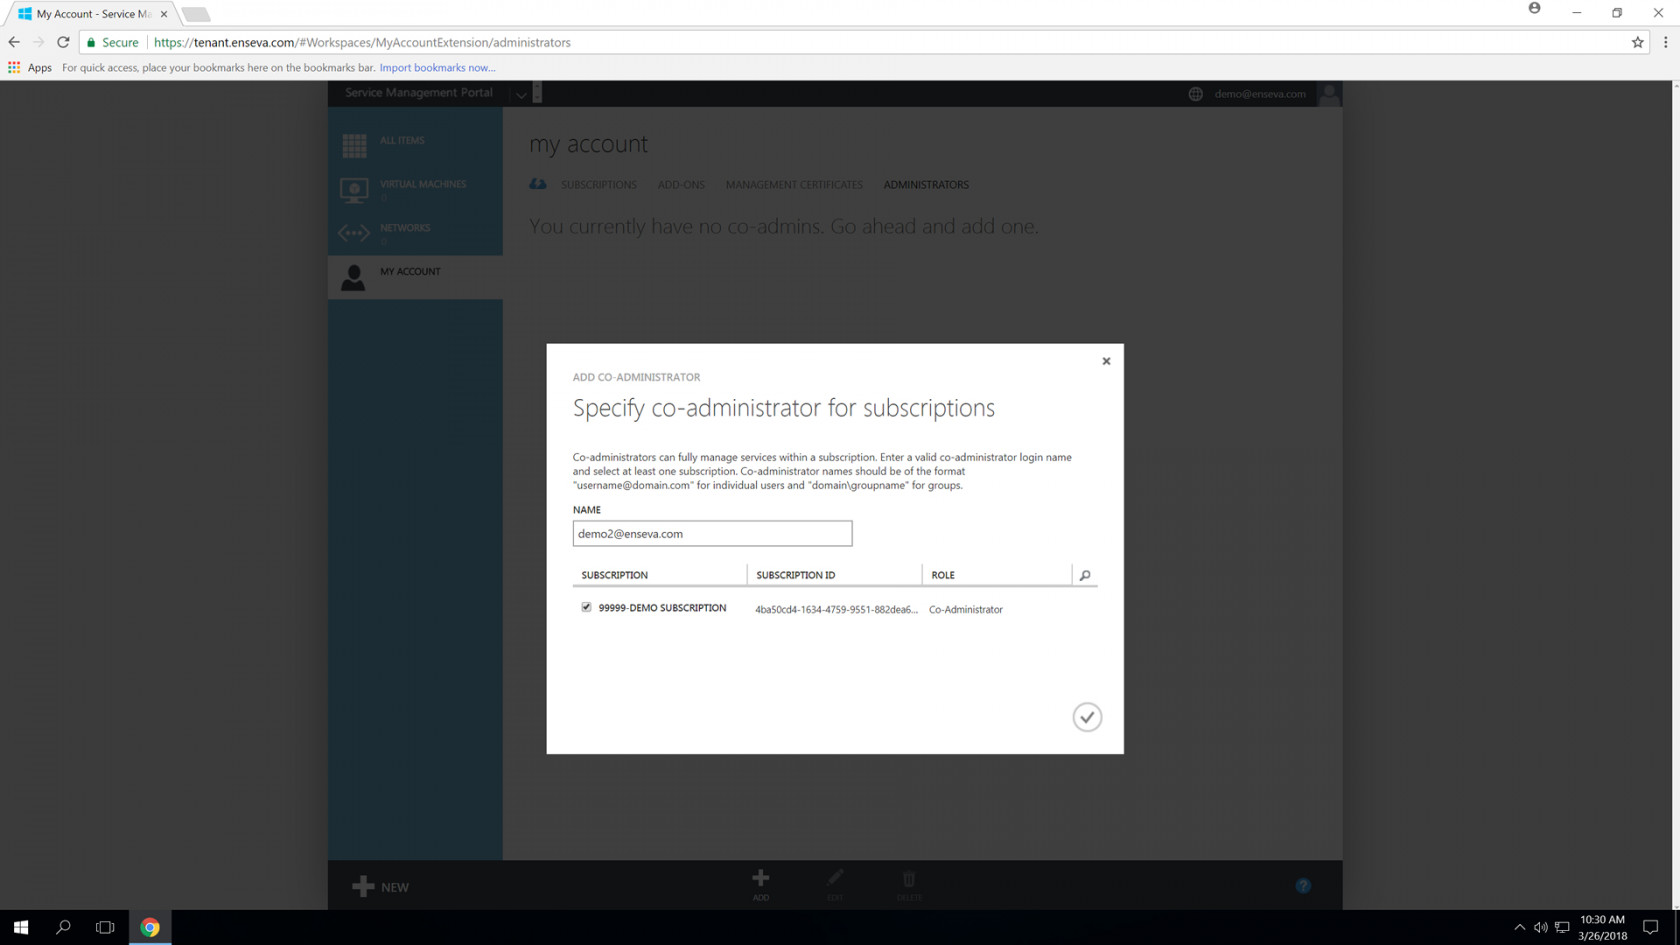Open the NETWORKS sidebar icon
This screenshot has width=1680, height=945.
click(354, 233)
